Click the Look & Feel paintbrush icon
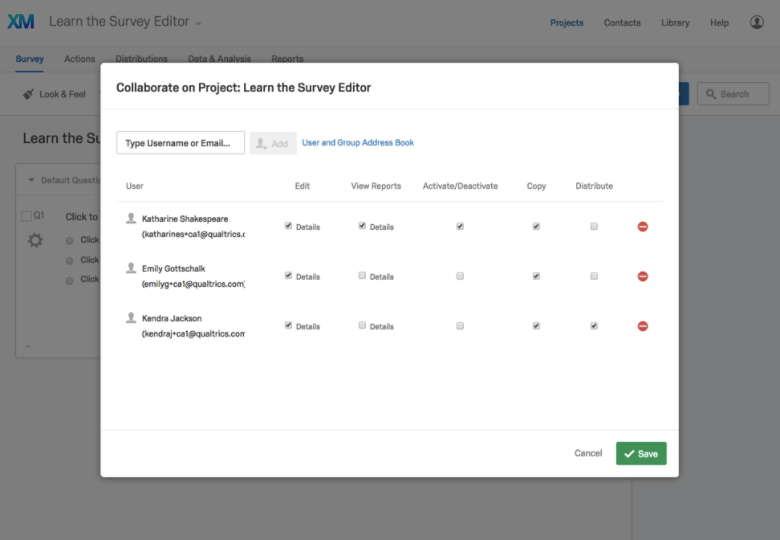 point(28,94)
